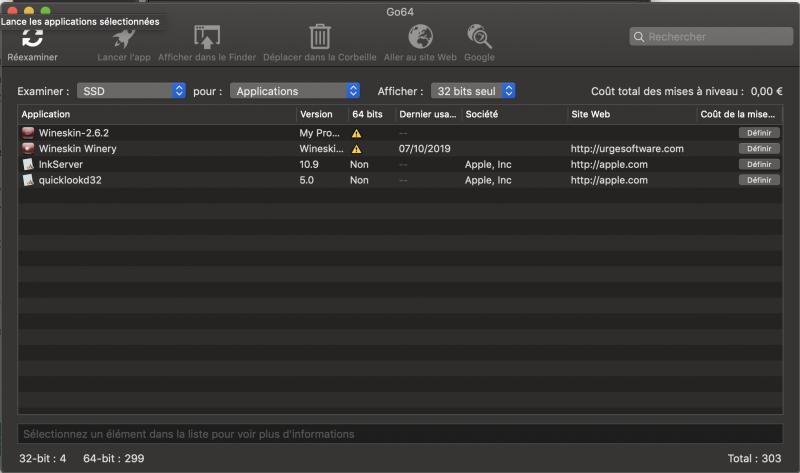Open the Examiner SSD dropdown
The height and width of the screenshot is (473, 800).
(x=131, y=91)
